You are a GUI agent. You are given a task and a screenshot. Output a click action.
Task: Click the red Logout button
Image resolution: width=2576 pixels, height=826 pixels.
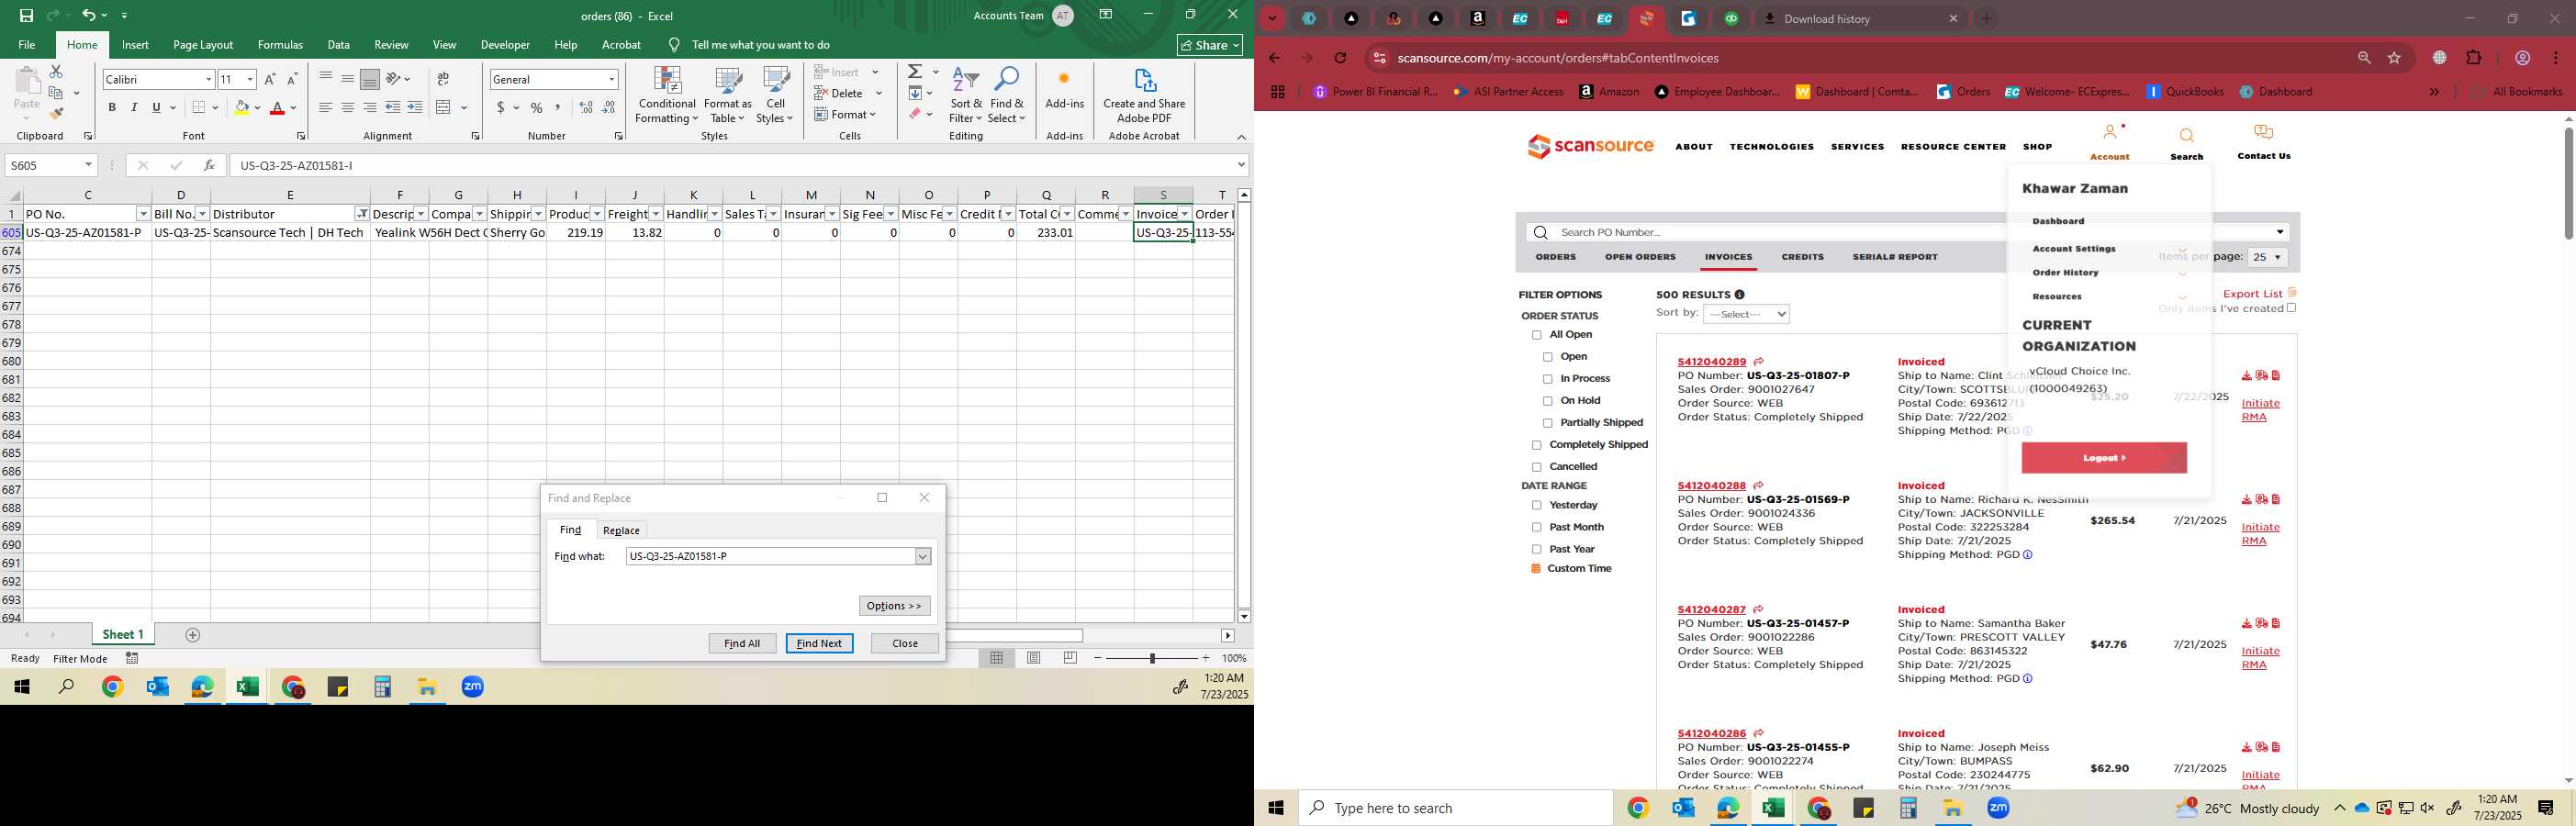(x=2103, y=458)
